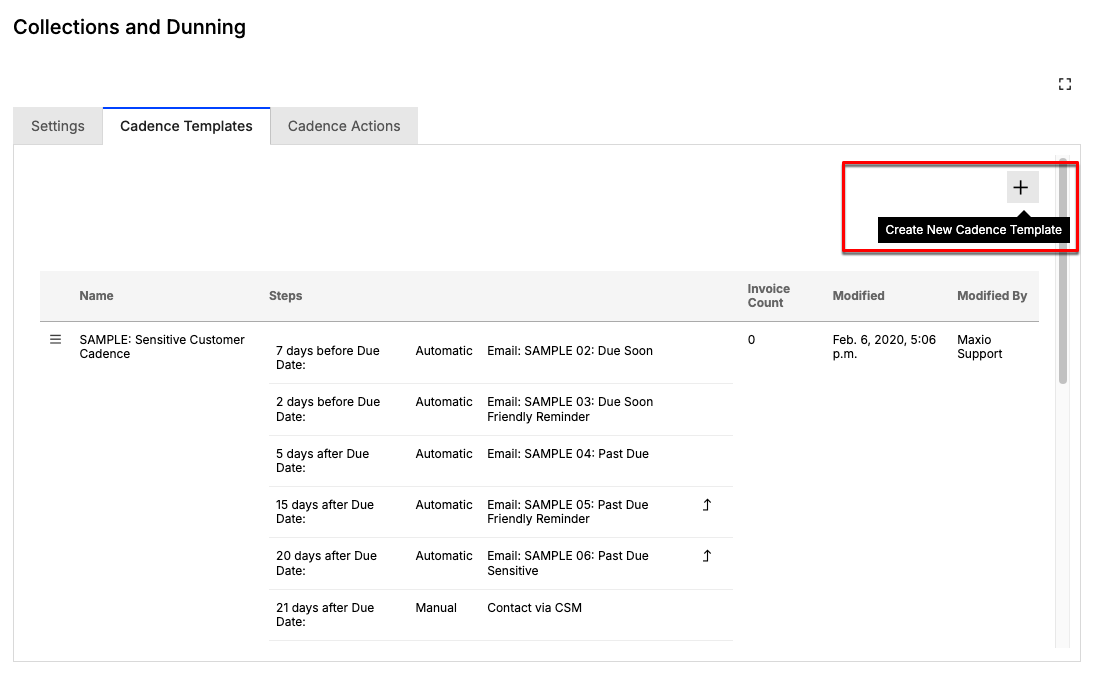This screenshot has height=677, width=1096.
Task: Click the 7 days before Due Date step
Action: (327, 358)
